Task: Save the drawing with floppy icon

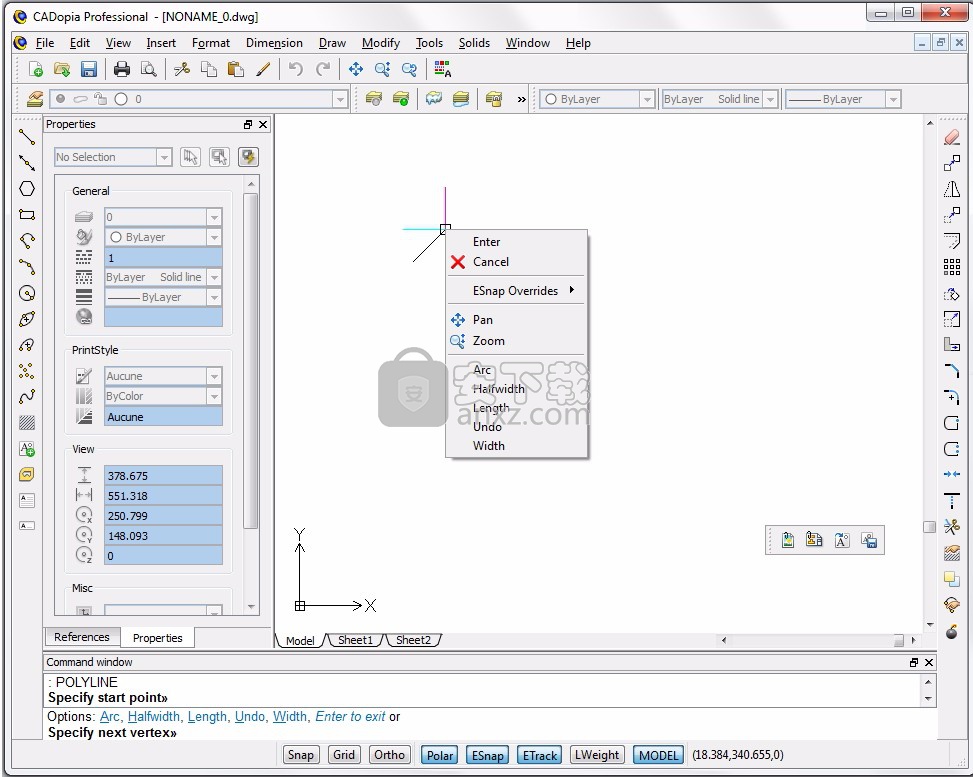Action: pyautogui.click(x=89, y=69)
